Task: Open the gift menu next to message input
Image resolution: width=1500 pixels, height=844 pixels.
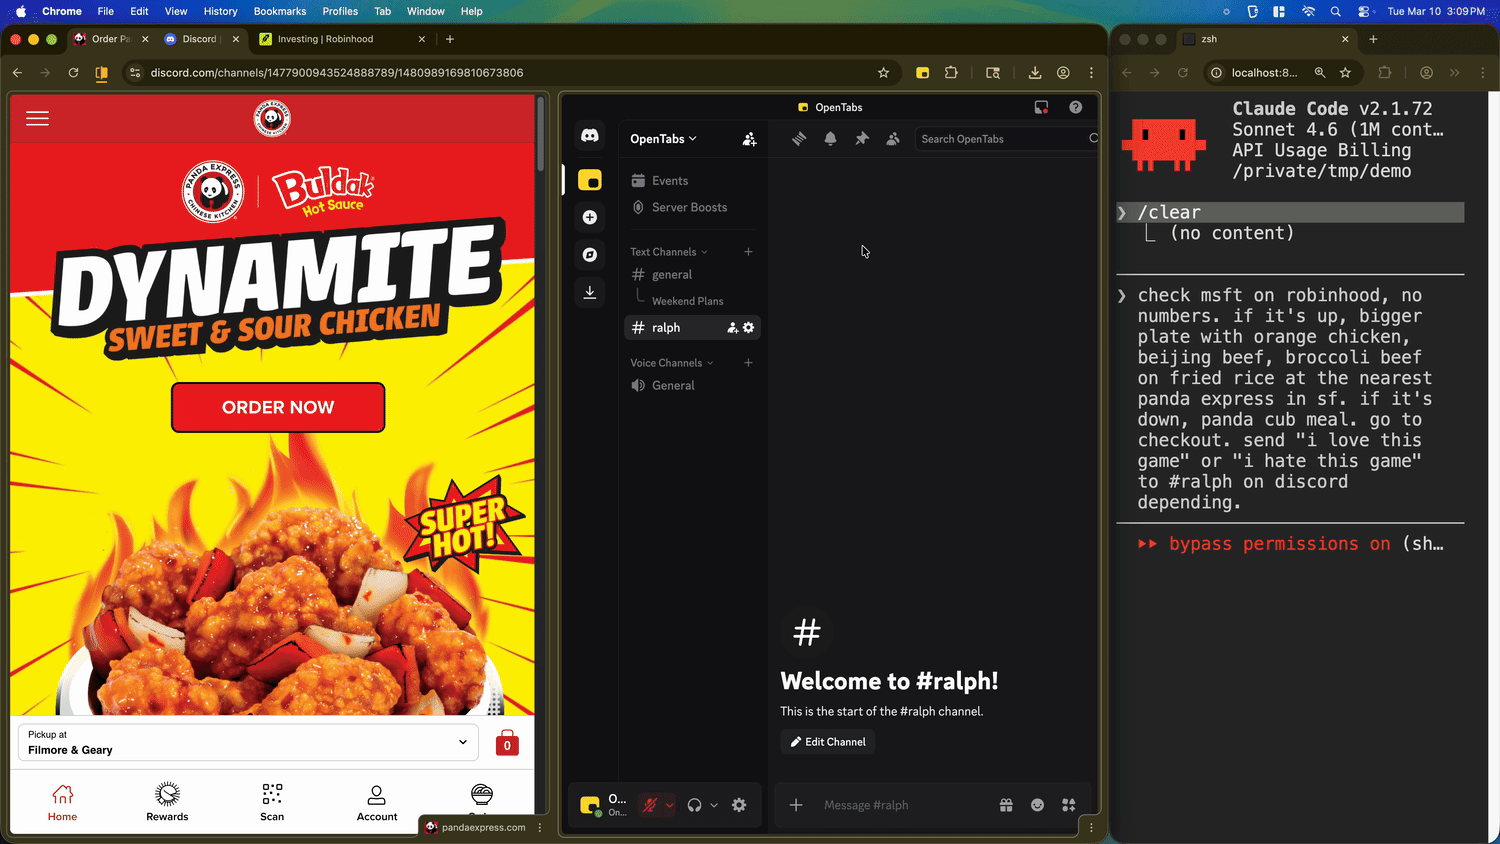Action: [x=1006, y=805]
